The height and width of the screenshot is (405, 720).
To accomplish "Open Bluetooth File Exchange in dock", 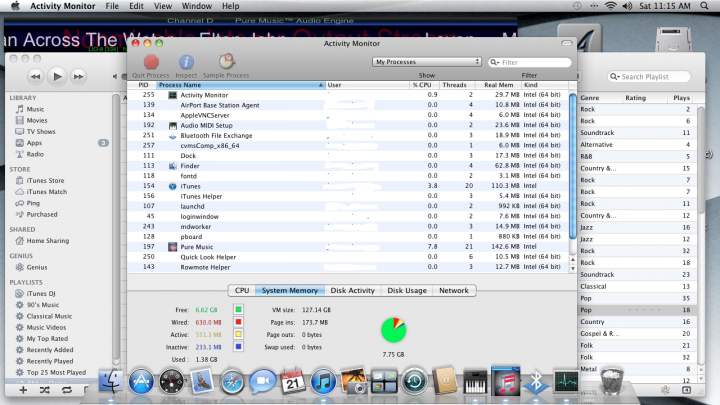I will [536, 382].
